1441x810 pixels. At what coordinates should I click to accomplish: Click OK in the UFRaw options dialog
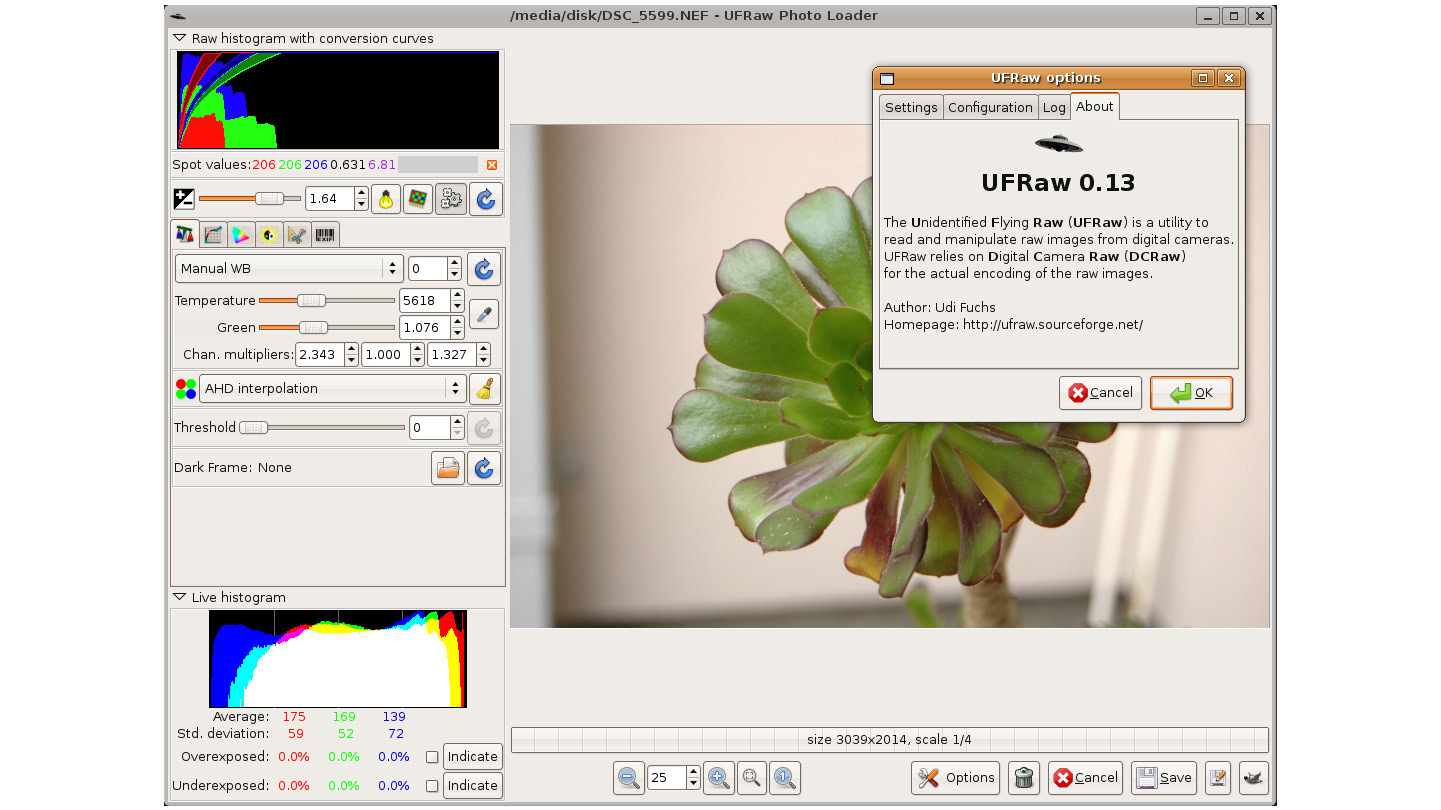pos(1191,393)
